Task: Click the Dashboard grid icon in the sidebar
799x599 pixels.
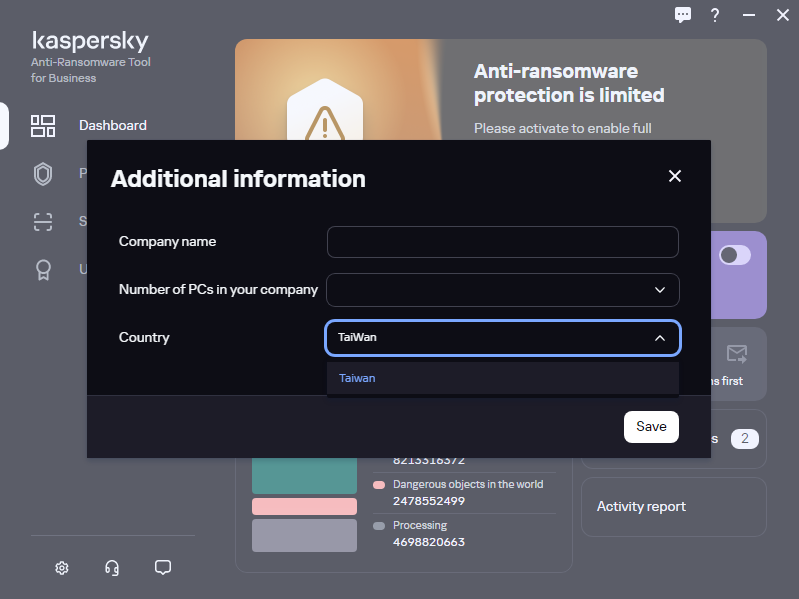Action: tap(43, 126)
